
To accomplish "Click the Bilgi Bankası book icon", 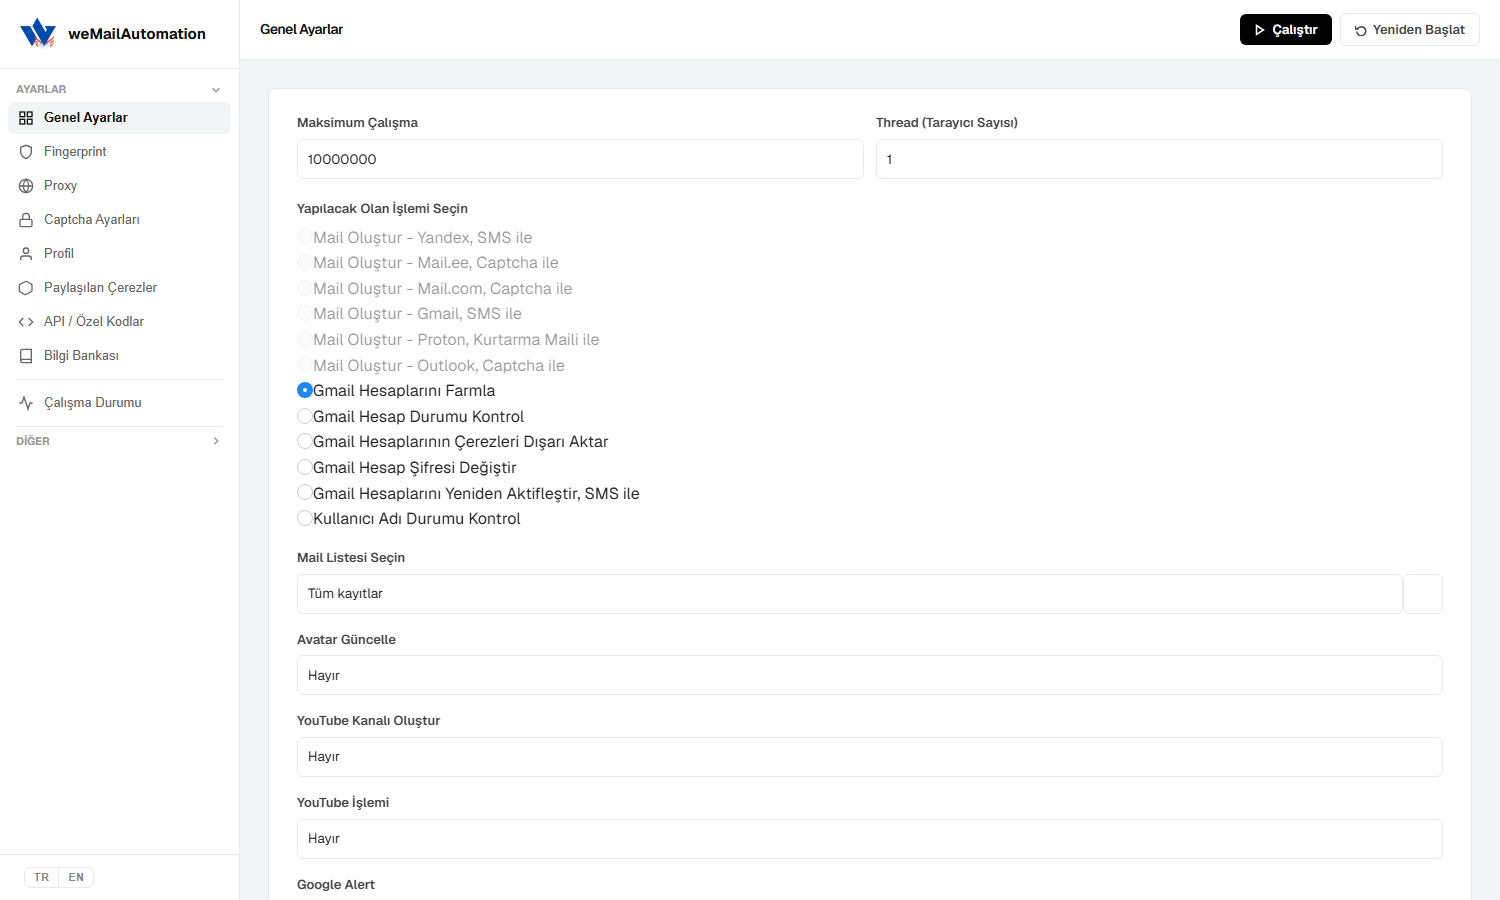I will pyautogui.click(x=26, y=356).
